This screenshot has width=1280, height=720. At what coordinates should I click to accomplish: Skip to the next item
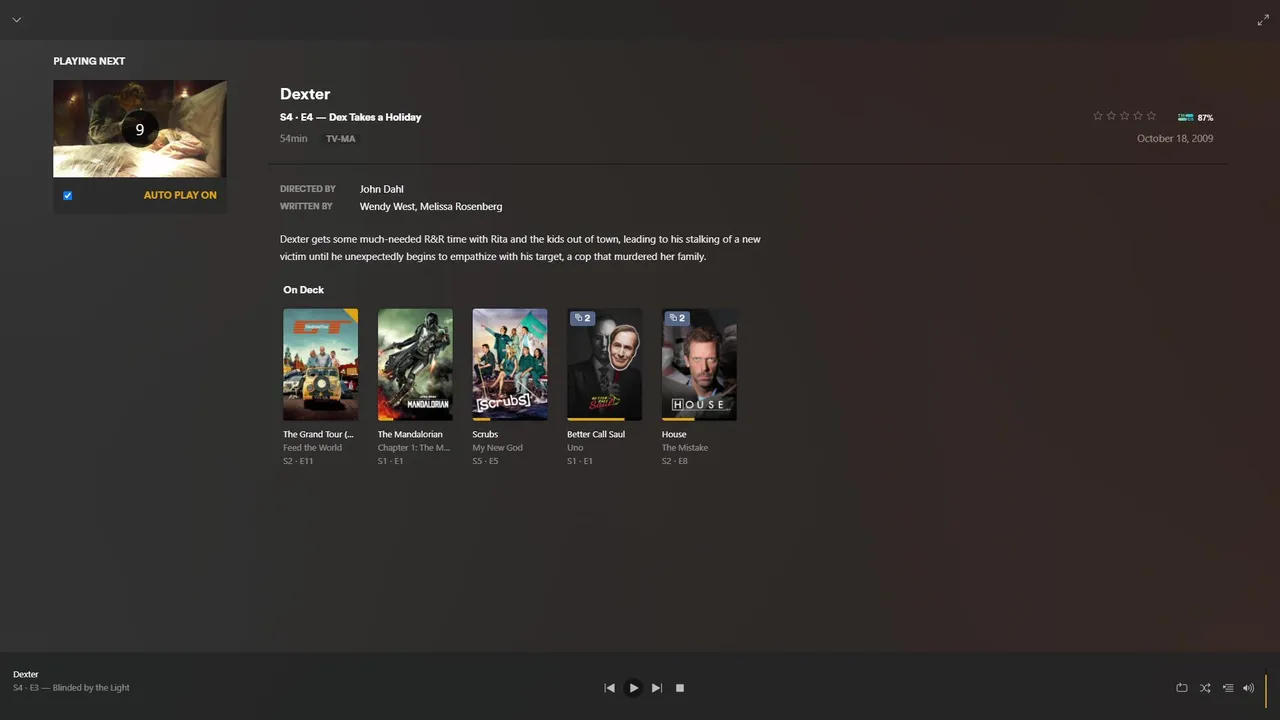point(657,688)
